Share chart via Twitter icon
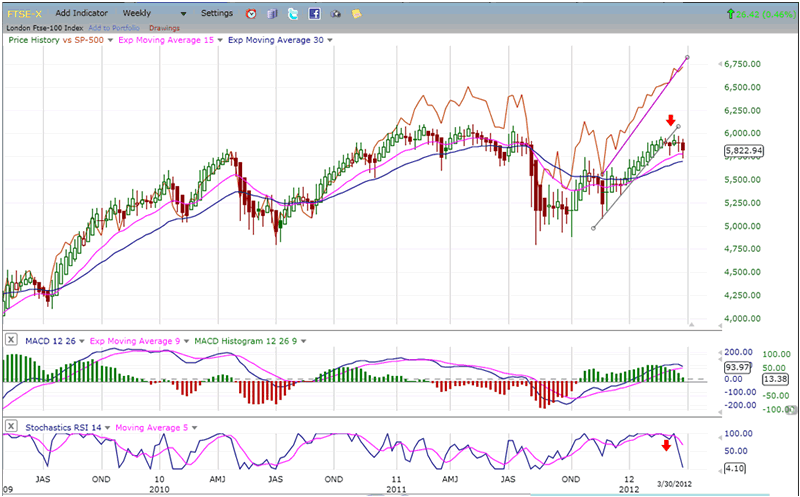Image resolution: width=800 pixels, height=497 pixels. click(x=292, y=14)
